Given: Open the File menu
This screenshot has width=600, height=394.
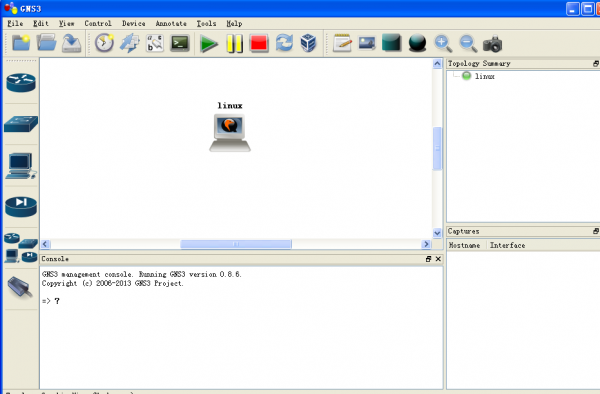Looking at the screenshot, I should [x=15, y=23].
